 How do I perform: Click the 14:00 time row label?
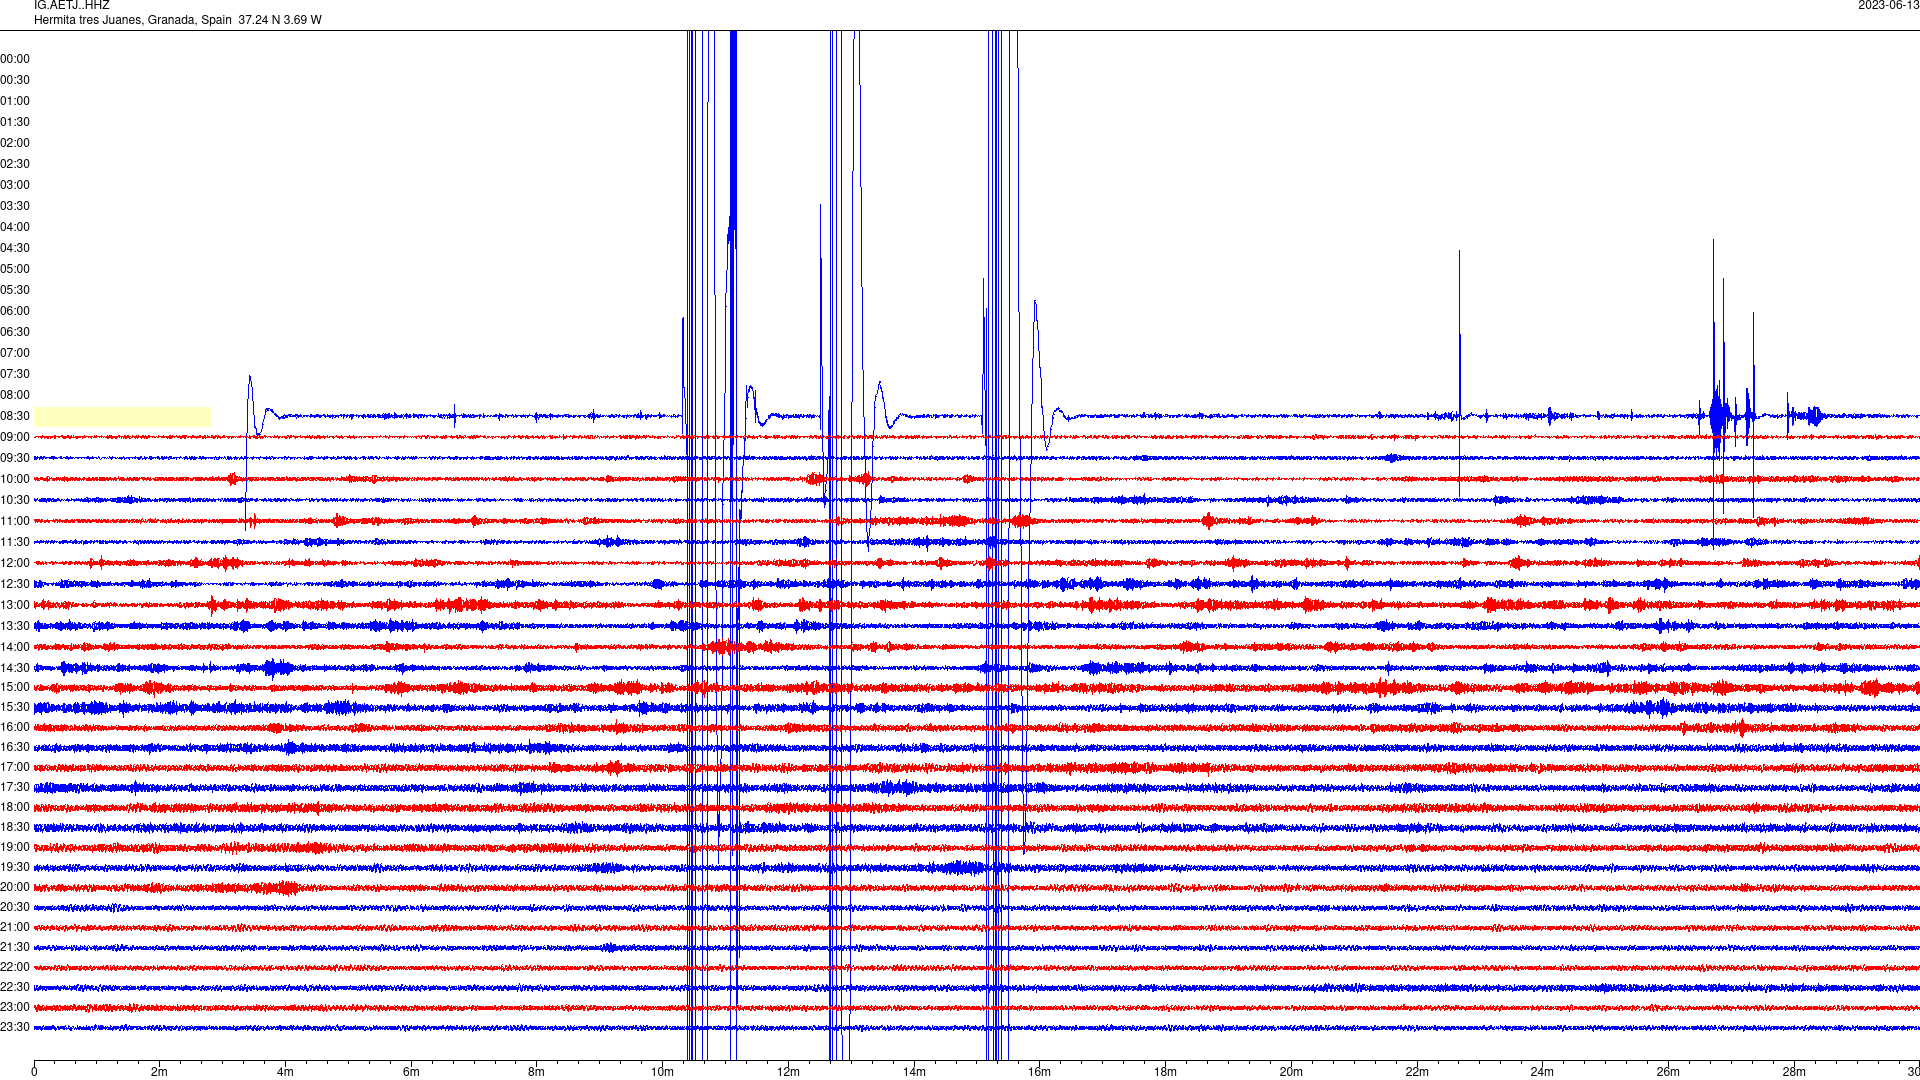click(x=15, y=647)
